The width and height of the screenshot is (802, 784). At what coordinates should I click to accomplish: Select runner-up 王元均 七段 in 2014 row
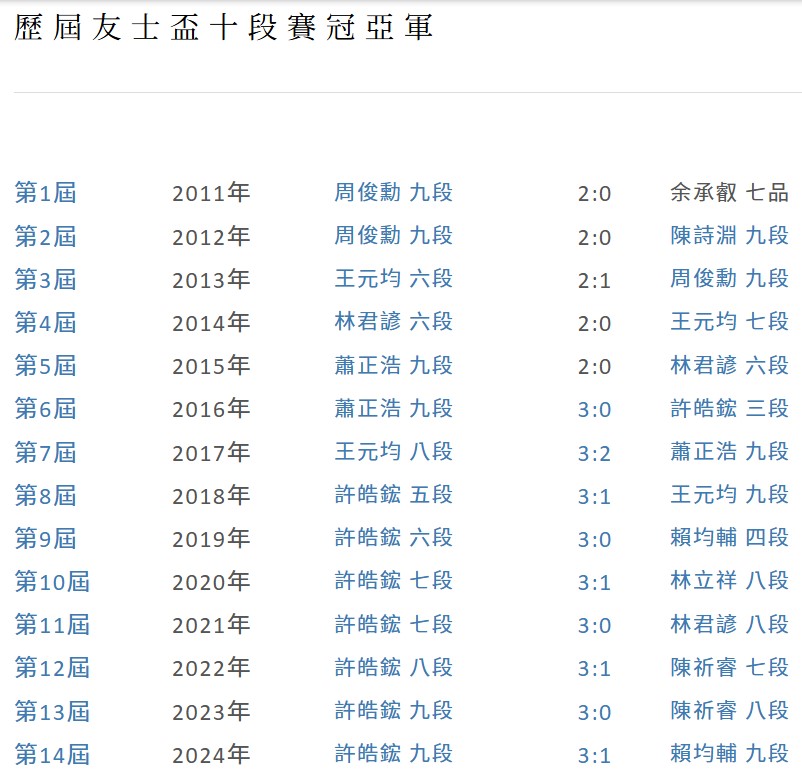pos(729,322)
